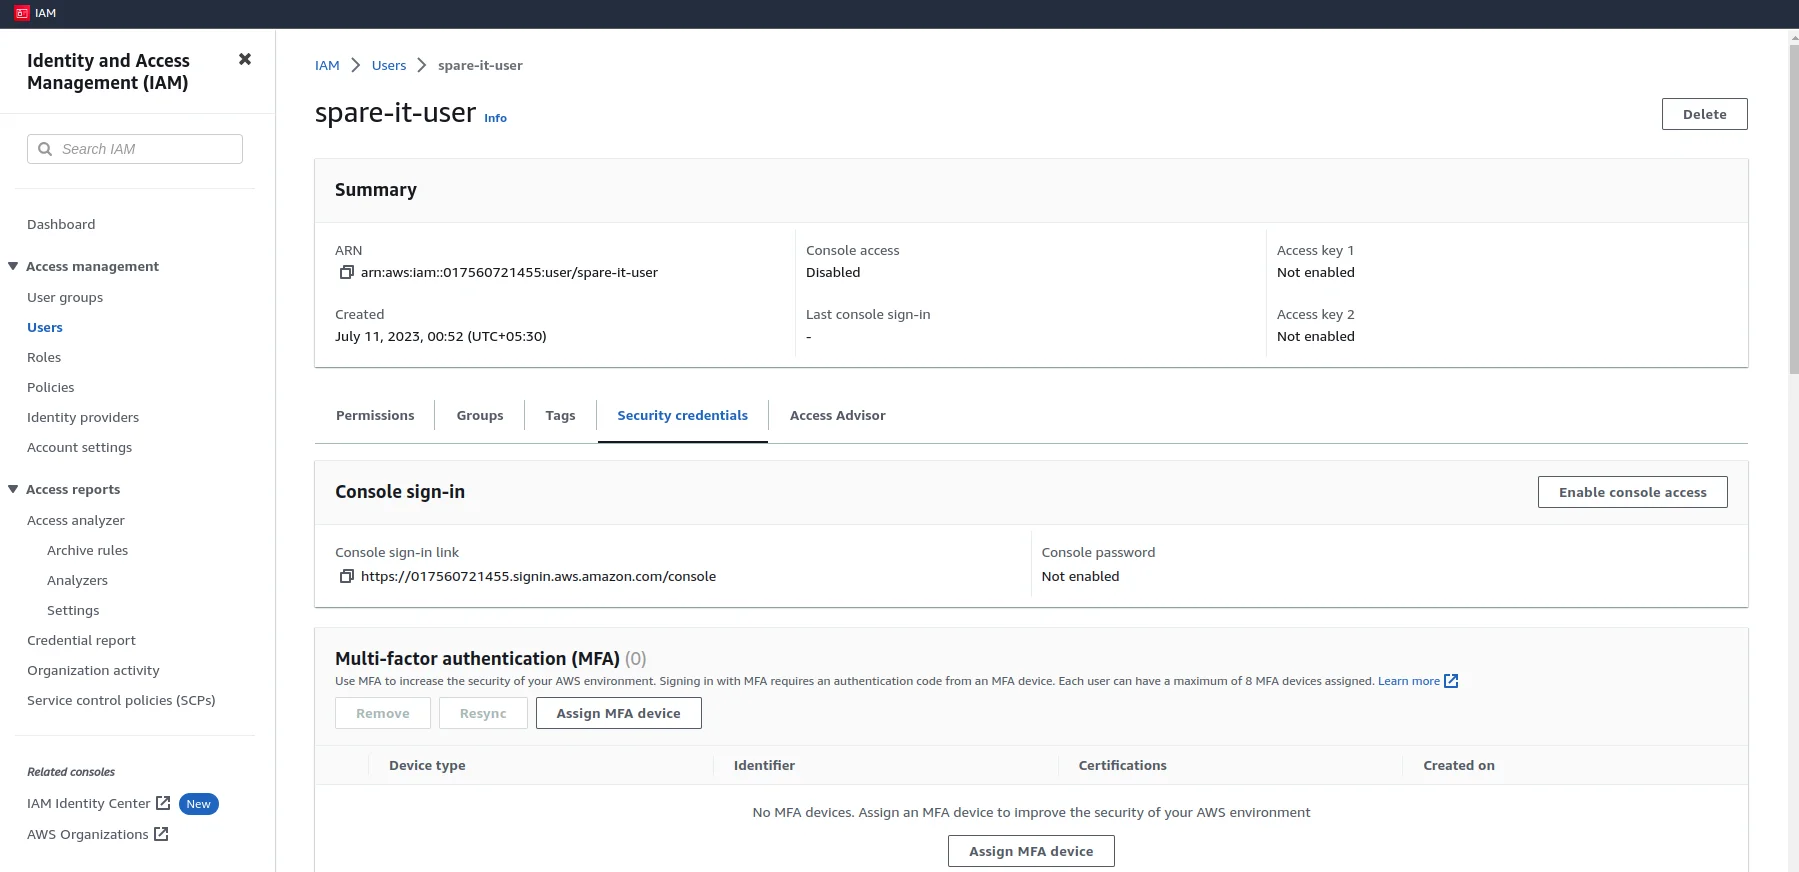
Task: Open the Credential report
Action: [81, 640]
